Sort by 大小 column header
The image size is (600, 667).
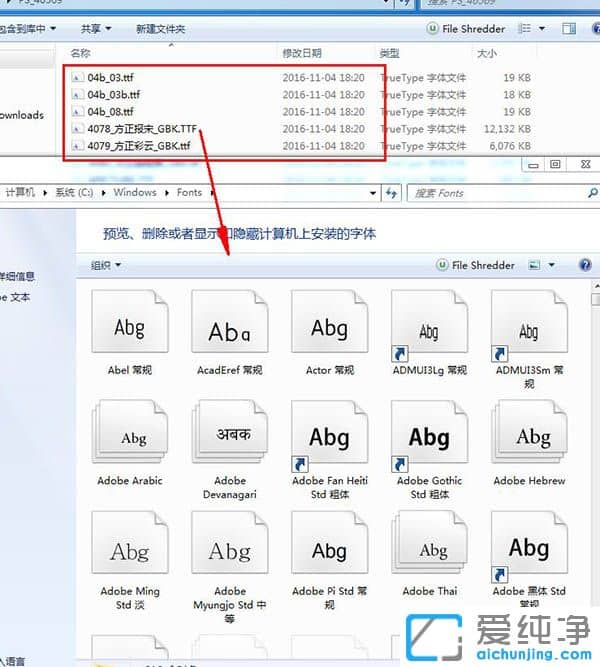pos(486,53)
